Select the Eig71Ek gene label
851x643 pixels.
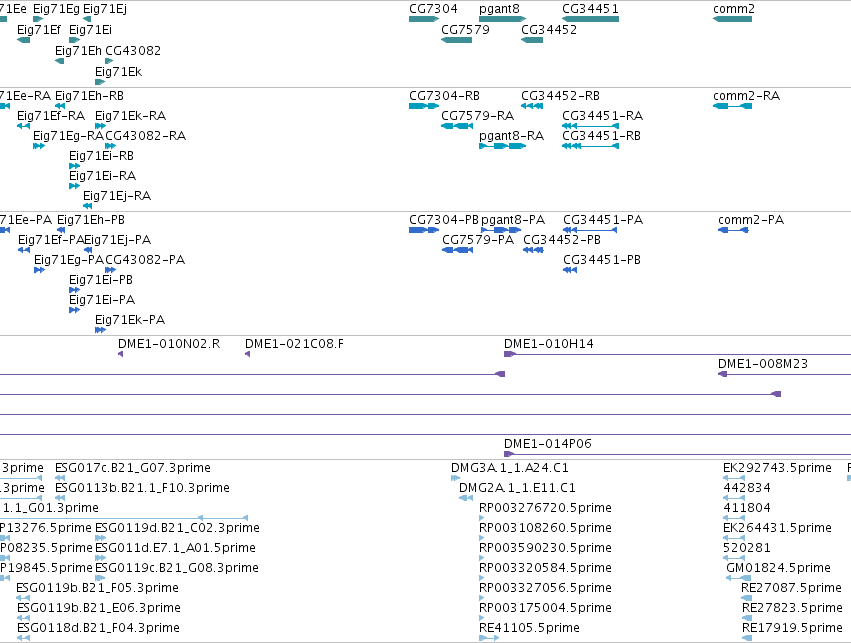(x=118, y=72)
